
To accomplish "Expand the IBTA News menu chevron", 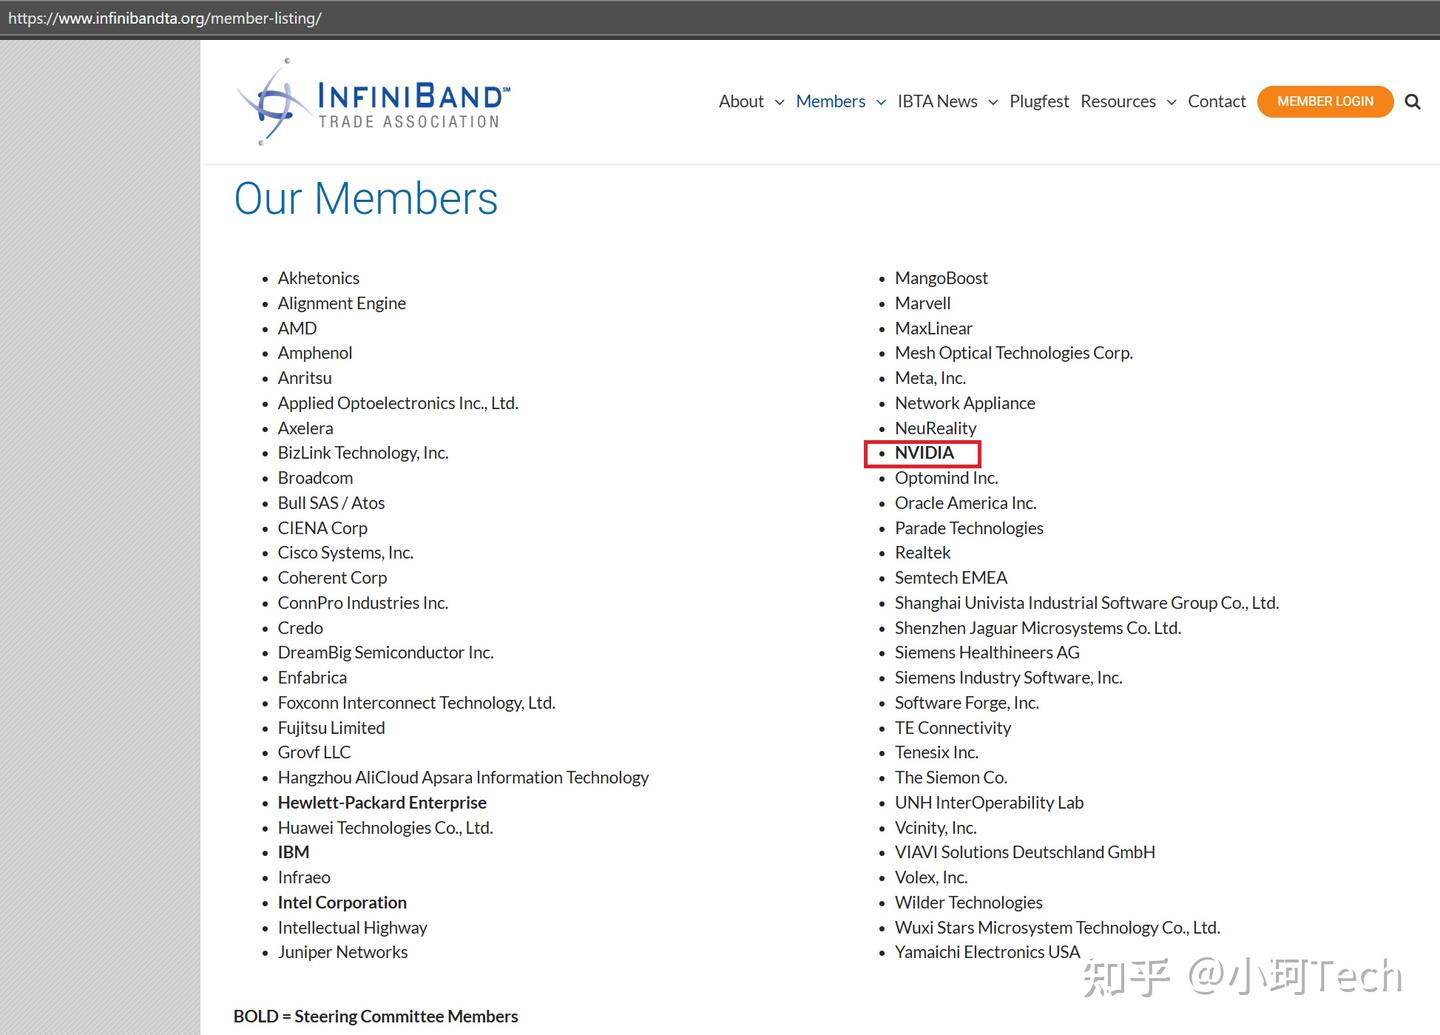I will coord(993,102).
